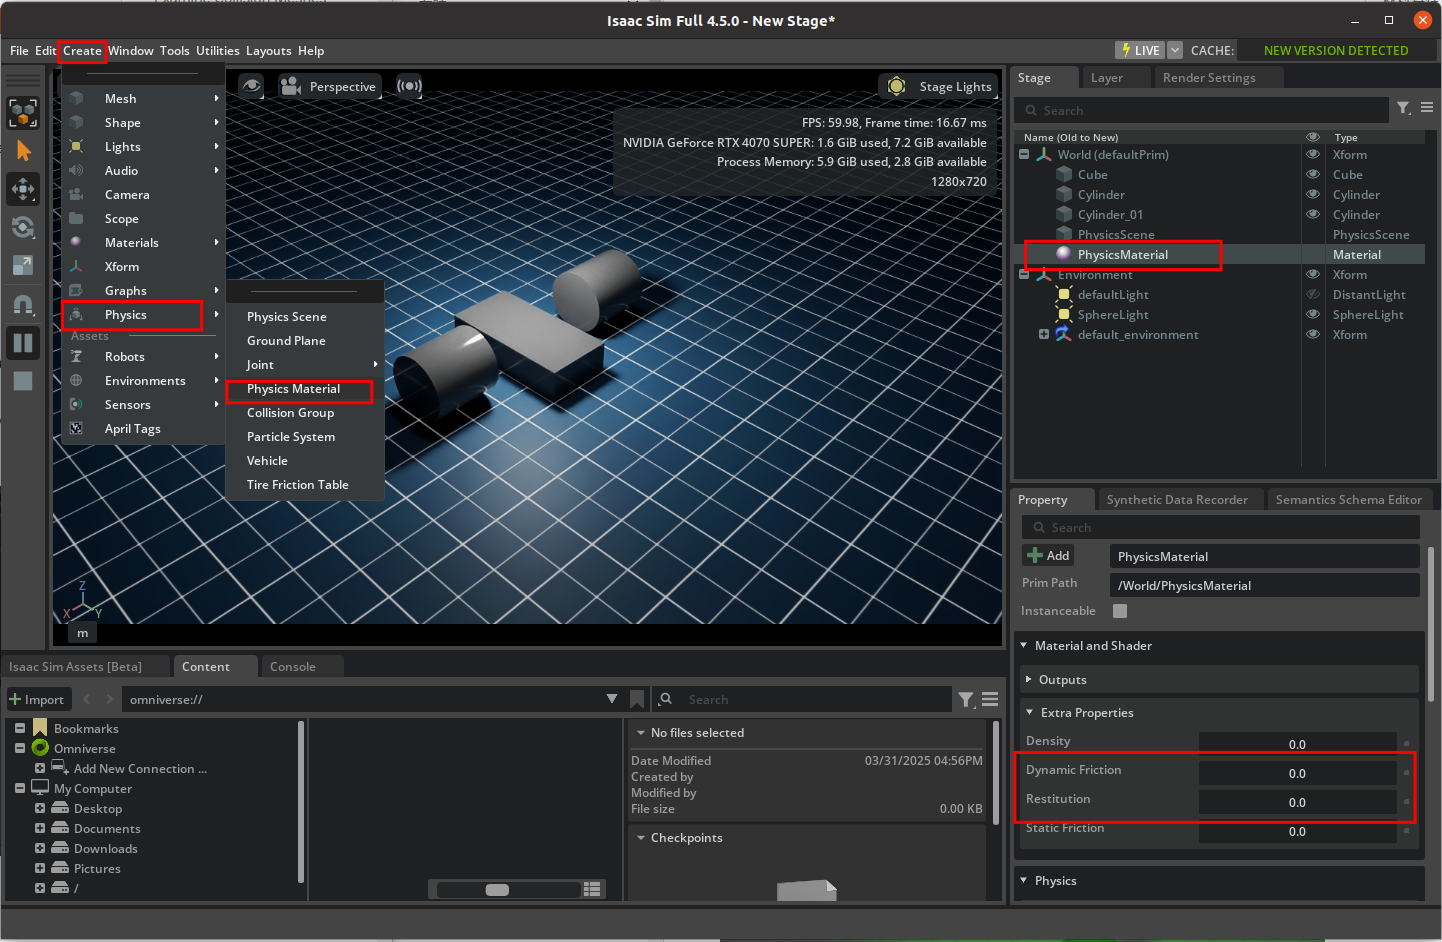Expand the Desktop folder in tree
This screenshot has width=1442, height=942.
click(40, 808)
